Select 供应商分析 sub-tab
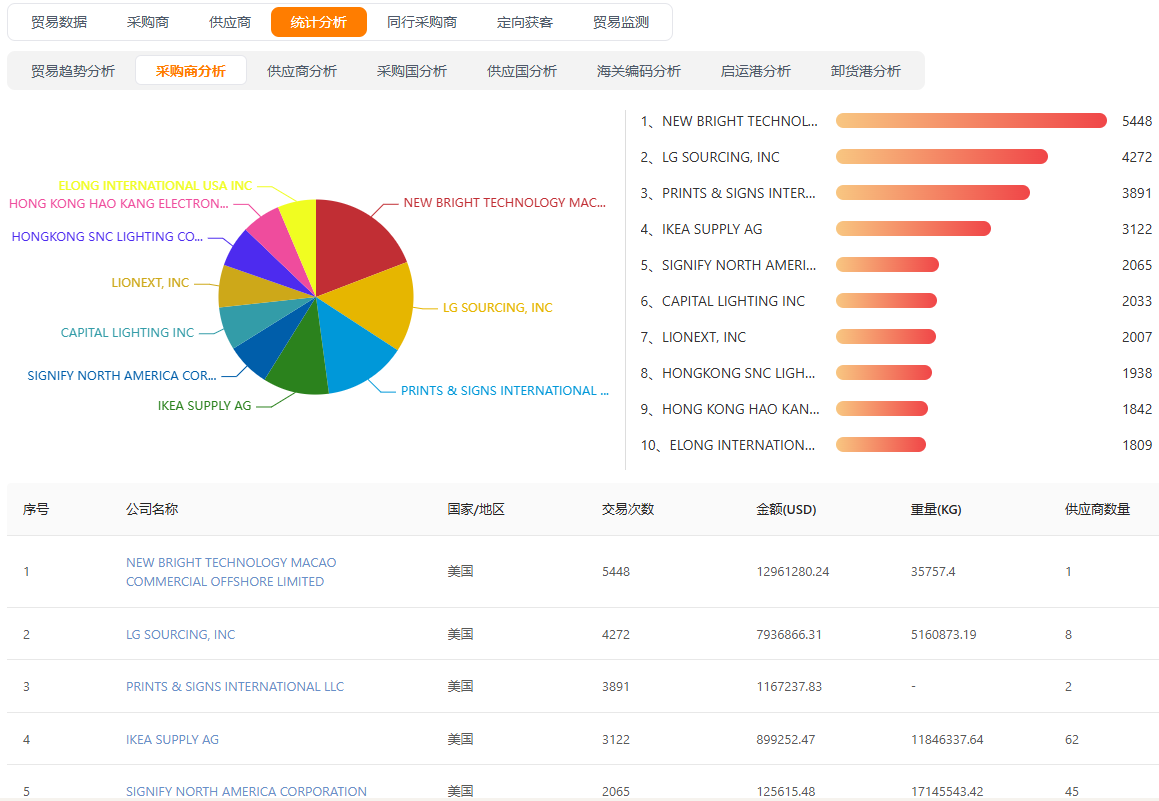This screenshot has height=801, width=1159. tap(302, 71)
